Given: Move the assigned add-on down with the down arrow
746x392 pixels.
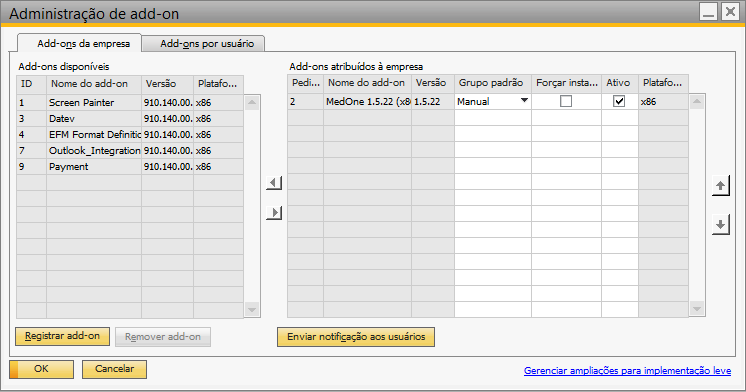Looking at the screenshot, I should click(x=721, y=224).
